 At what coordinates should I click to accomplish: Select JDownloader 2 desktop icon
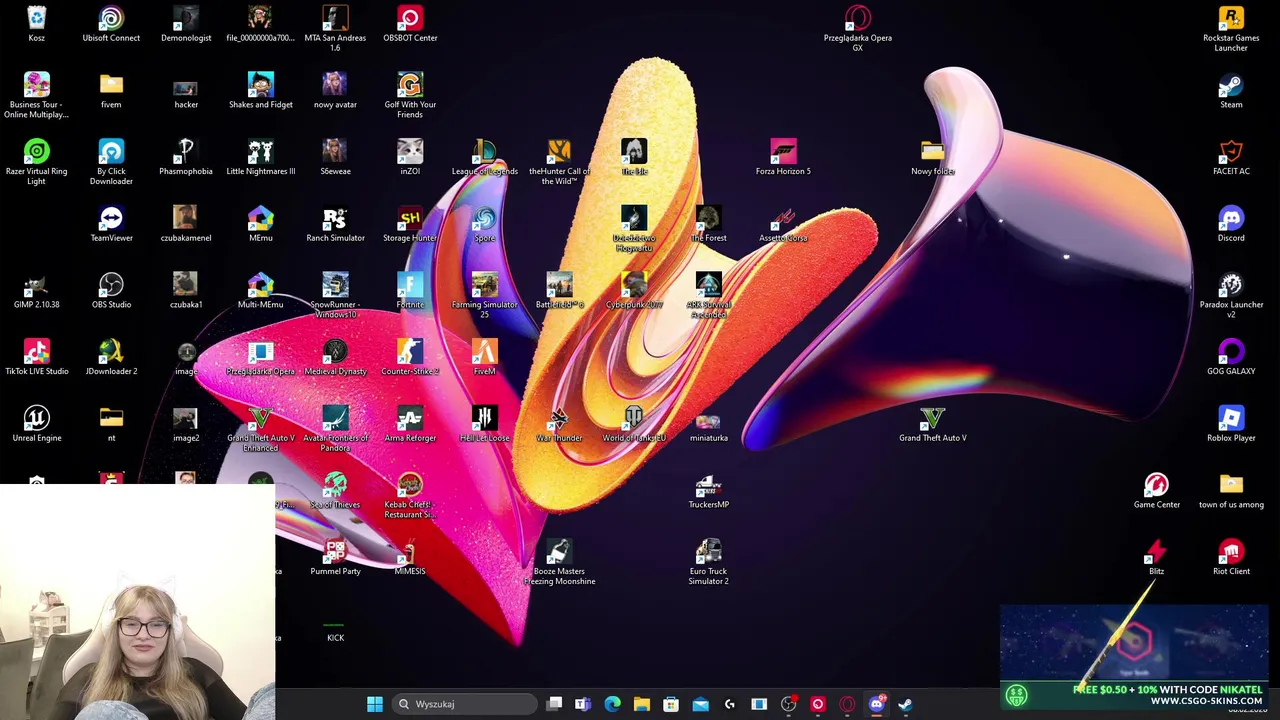coord(111,358)
